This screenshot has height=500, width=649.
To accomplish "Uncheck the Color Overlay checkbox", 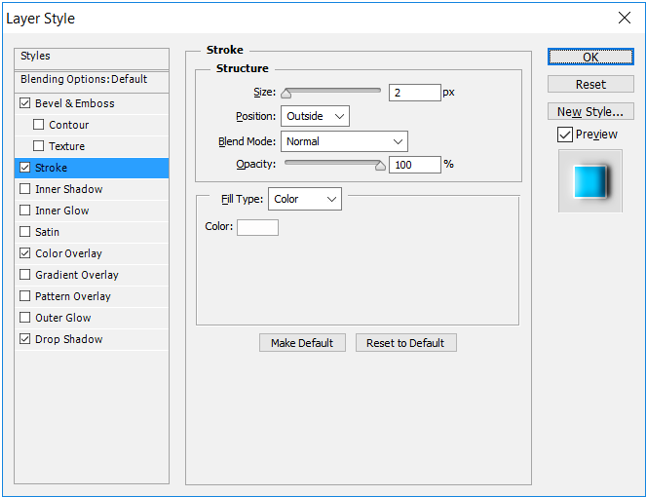I will pos(25,253).
